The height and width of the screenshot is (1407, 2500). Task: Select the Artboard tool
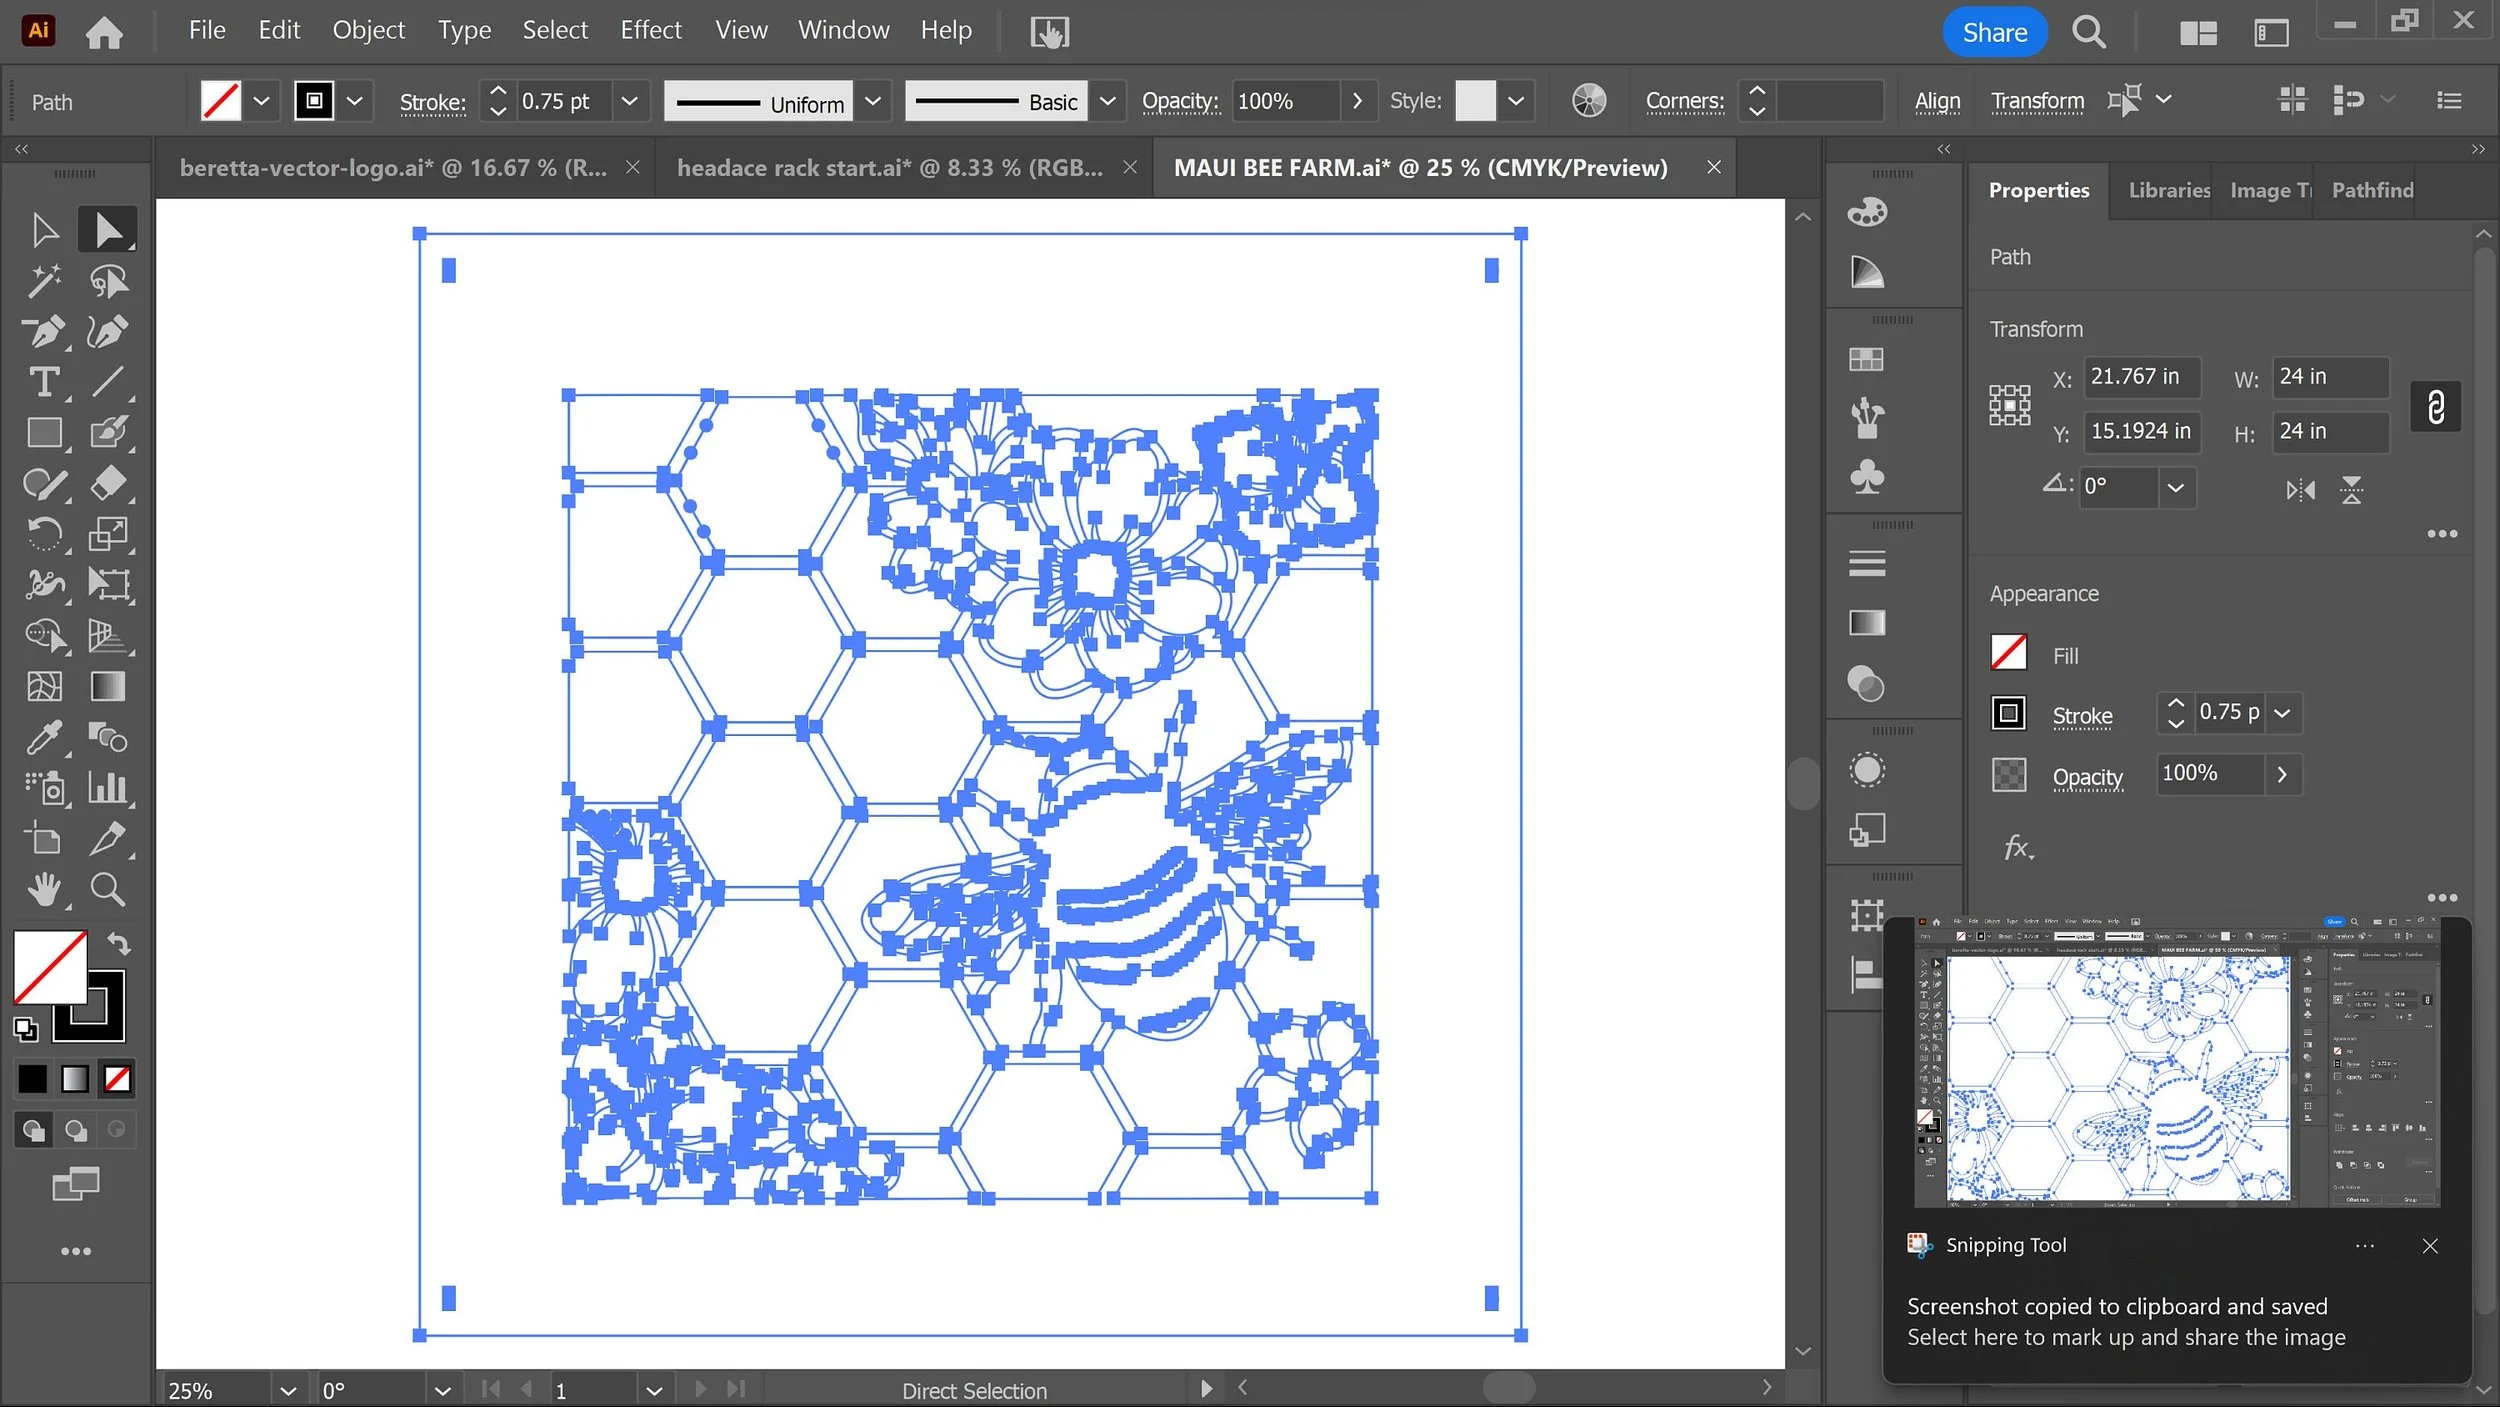[x=44, y=839]
